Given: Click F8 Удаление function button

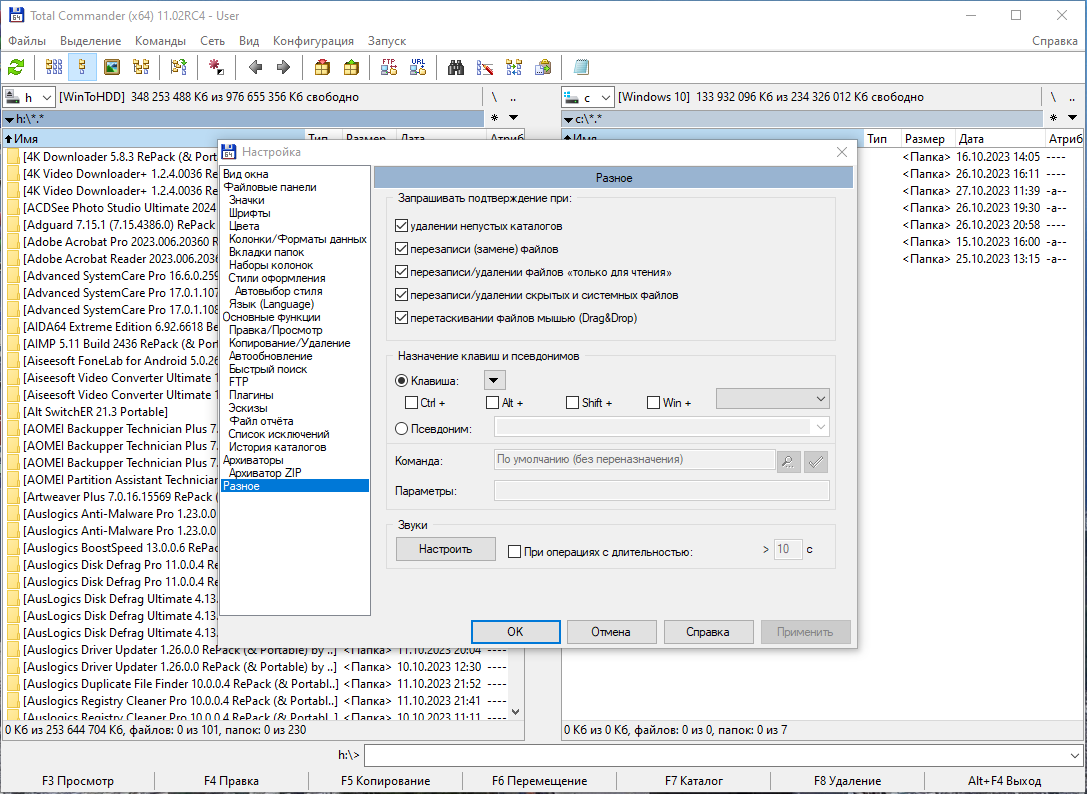Looking at the screenshot, I should 848,781.
